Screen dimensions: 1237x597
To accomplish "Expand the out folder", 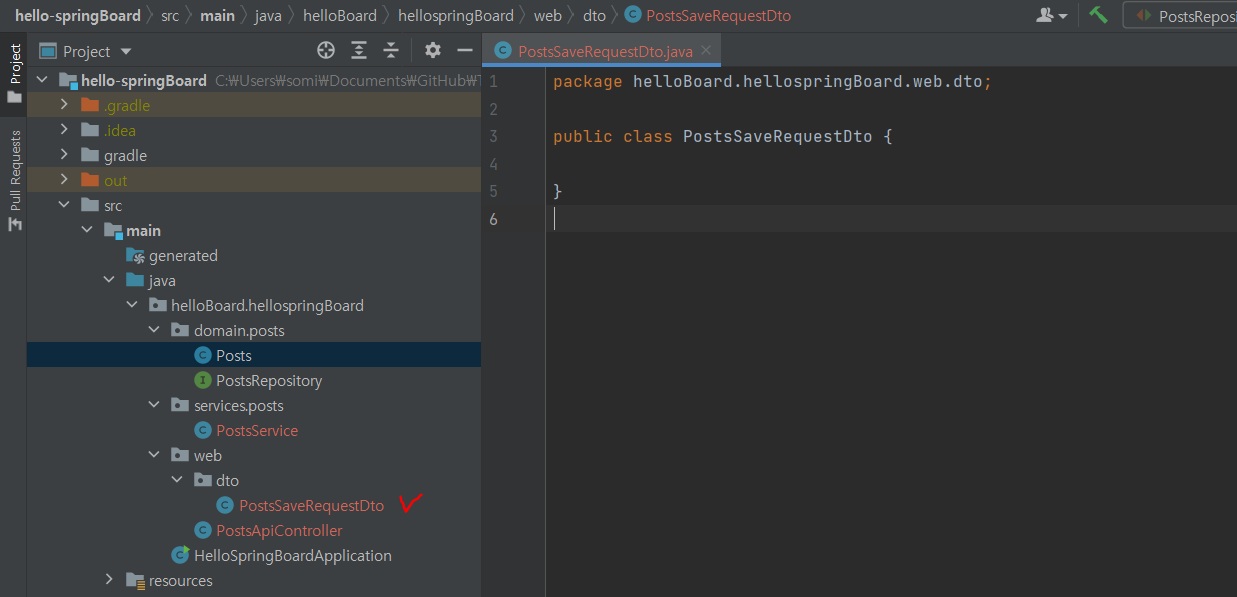I will [65, 180].
